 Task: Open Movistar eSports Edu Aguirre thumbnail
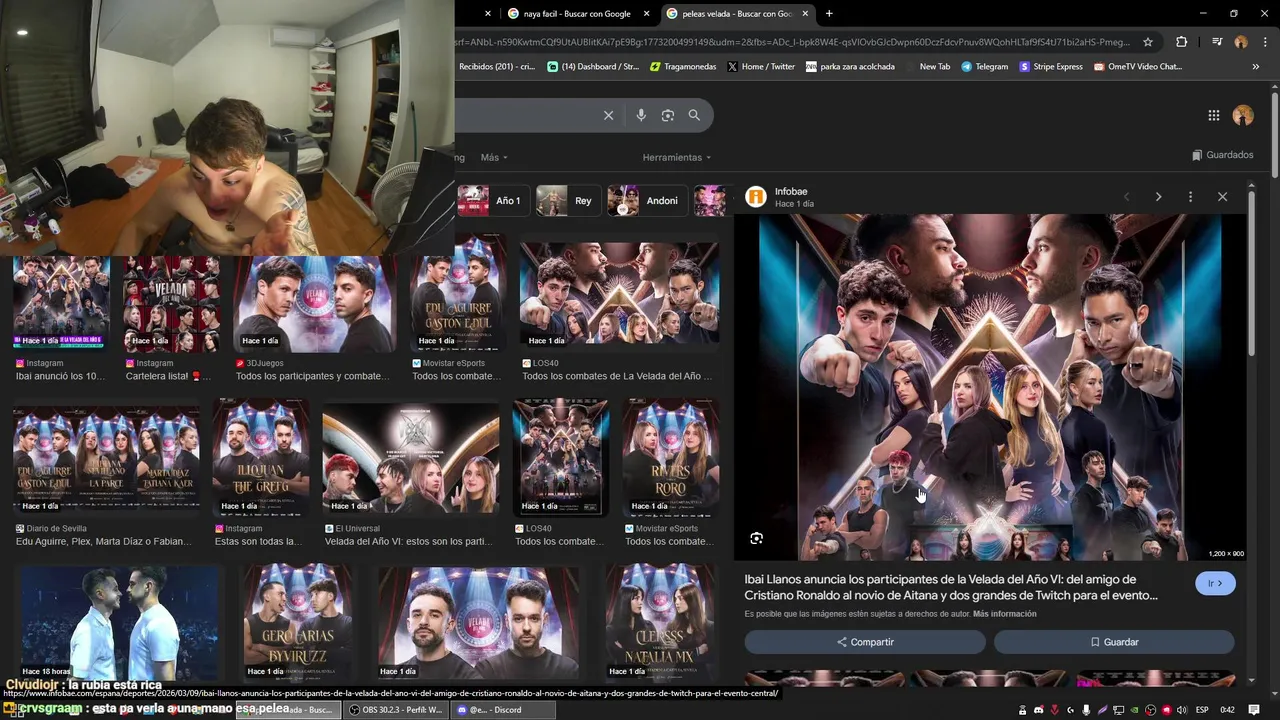pos(457,293)
